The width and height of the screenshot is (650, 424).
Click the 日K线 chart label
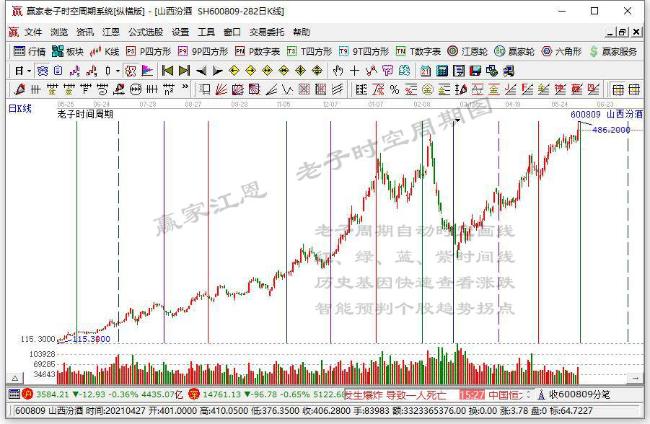20,109
